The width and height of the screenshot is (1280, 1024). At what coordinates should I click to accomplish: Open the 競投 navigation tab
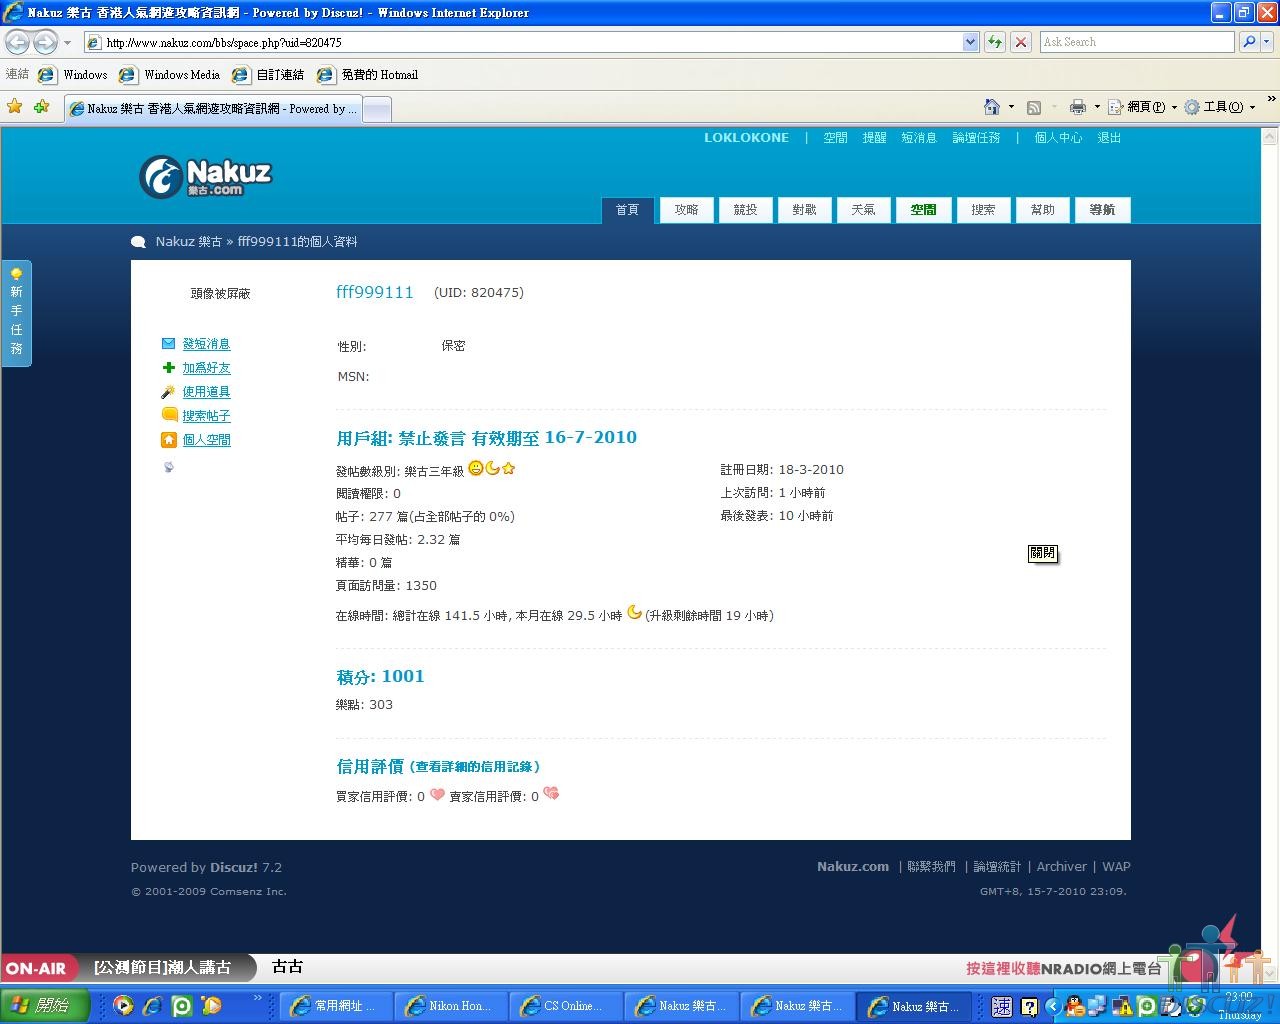tap(745, 210)
